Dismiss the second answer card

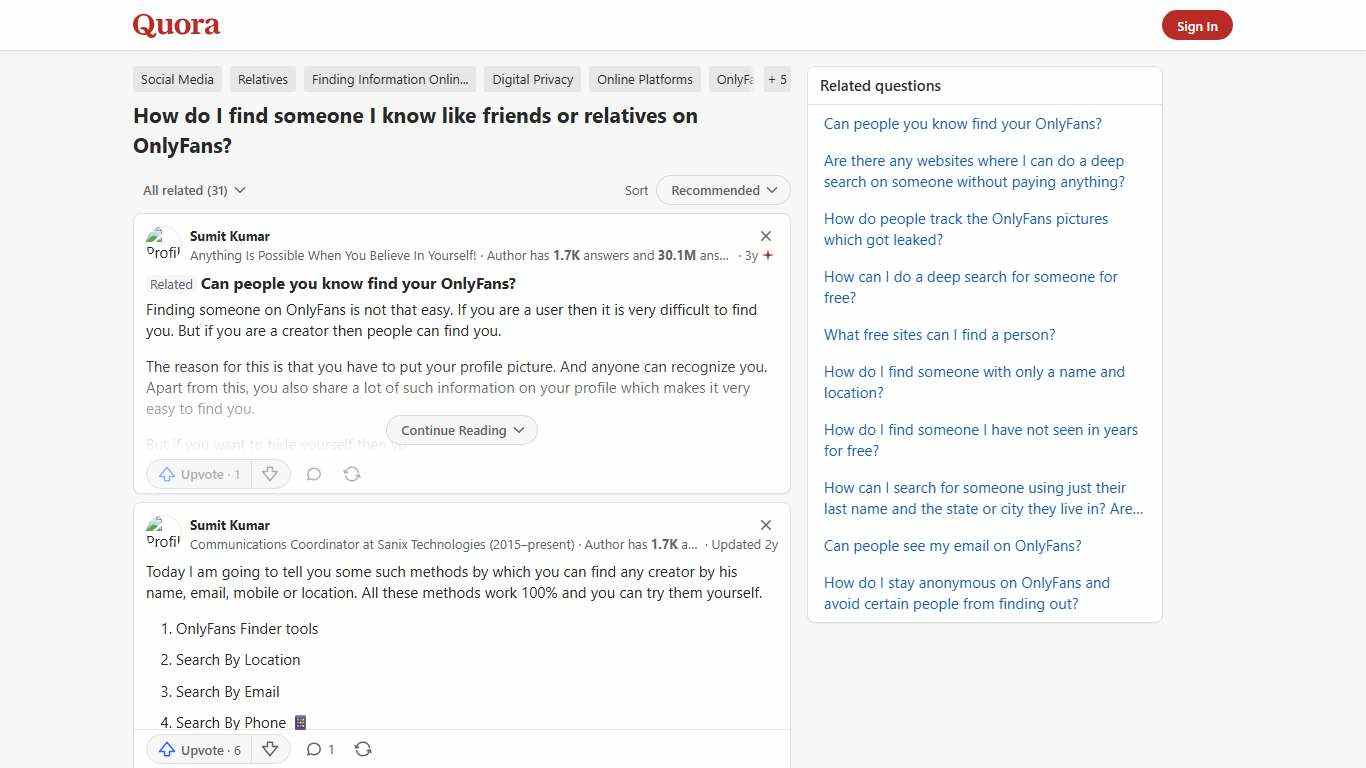point(766,525)
